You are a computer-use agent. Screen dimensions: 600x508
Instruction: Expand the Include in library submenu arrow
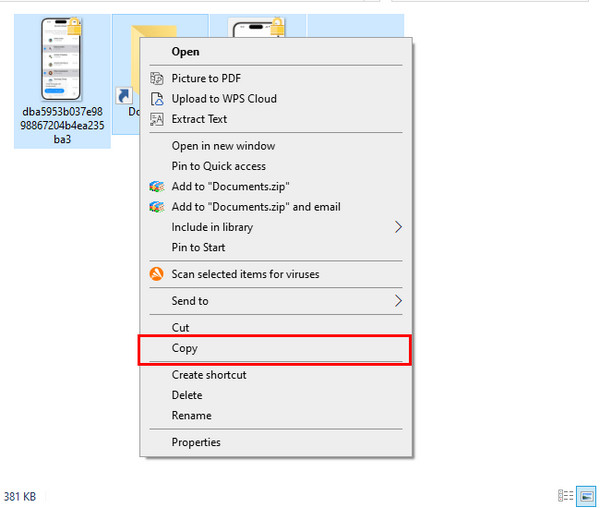pos(397,227)
